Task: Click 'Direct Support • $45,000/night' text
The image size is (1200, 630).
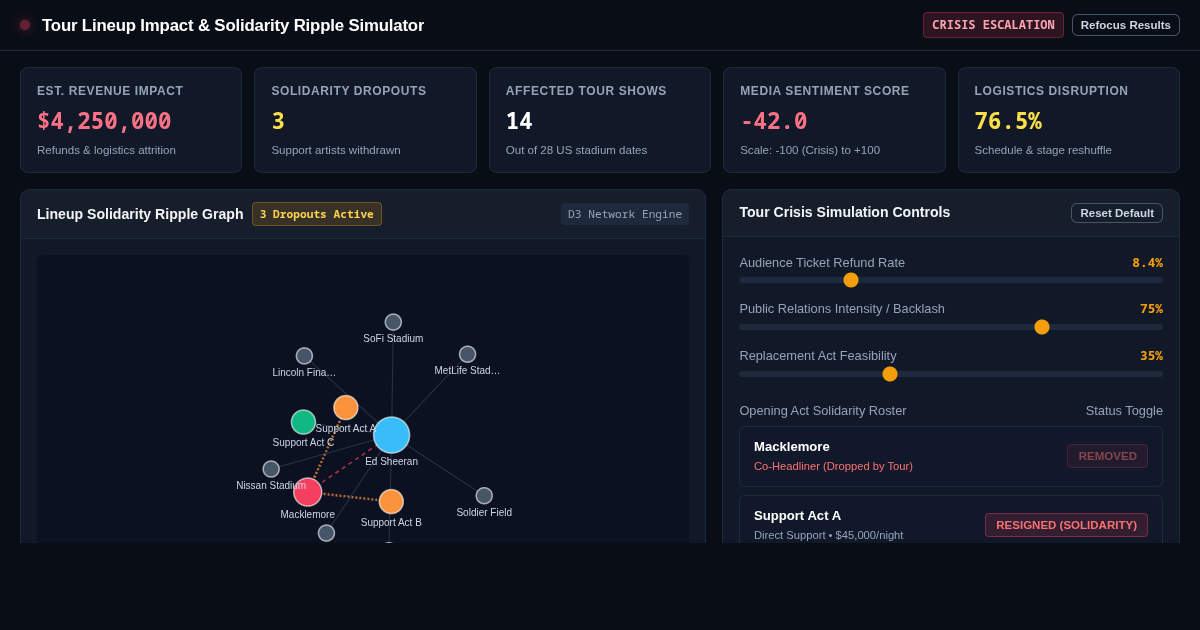Action: [828, 535]
